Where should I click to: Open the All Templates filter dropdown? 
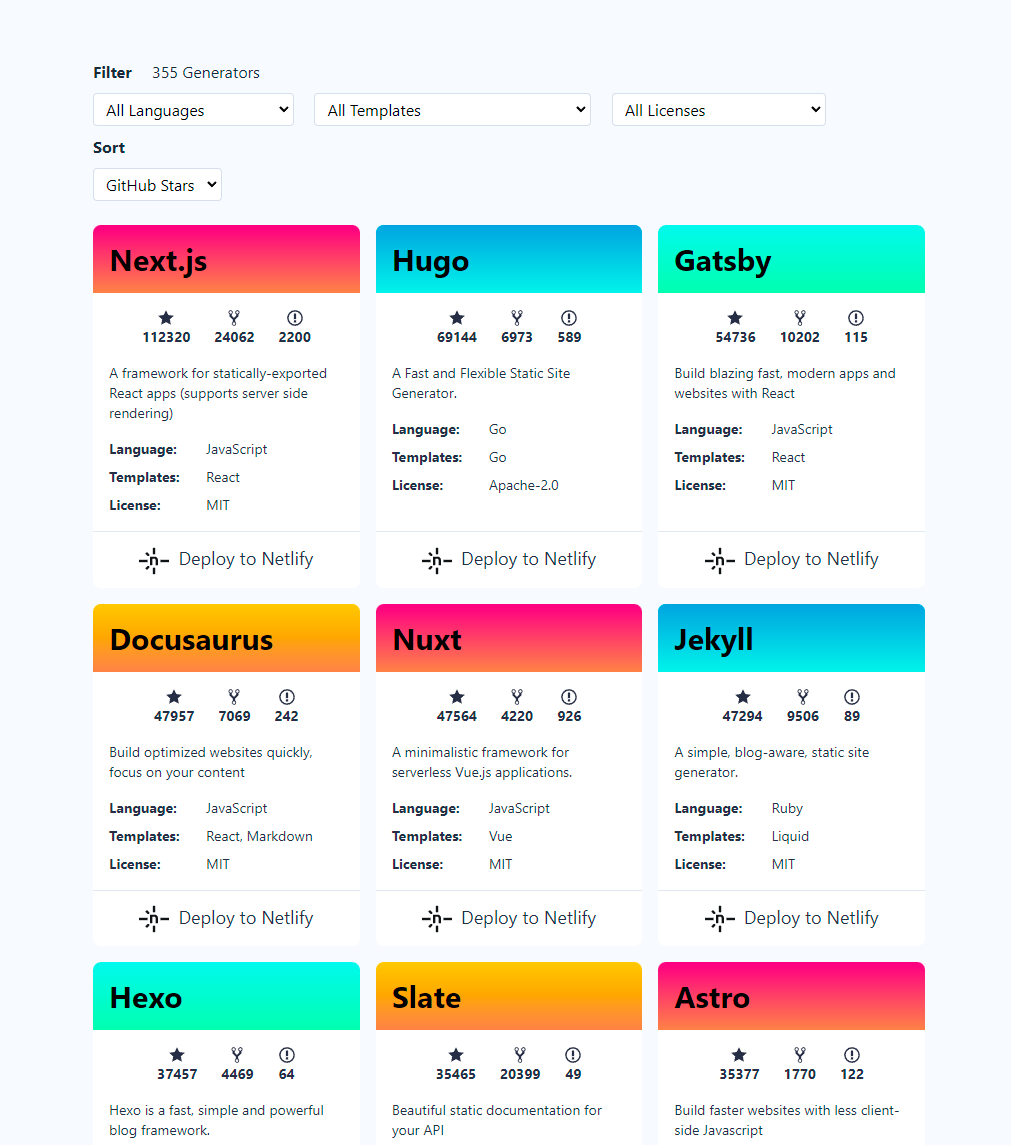(452, 110)
